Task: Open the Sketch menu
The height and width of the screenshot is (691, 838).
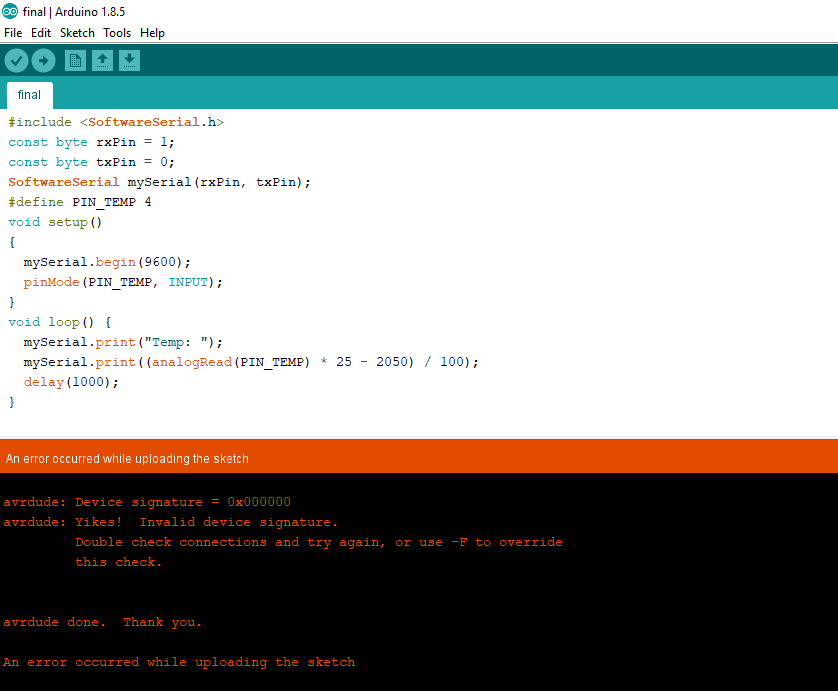Action: (77, 33)
